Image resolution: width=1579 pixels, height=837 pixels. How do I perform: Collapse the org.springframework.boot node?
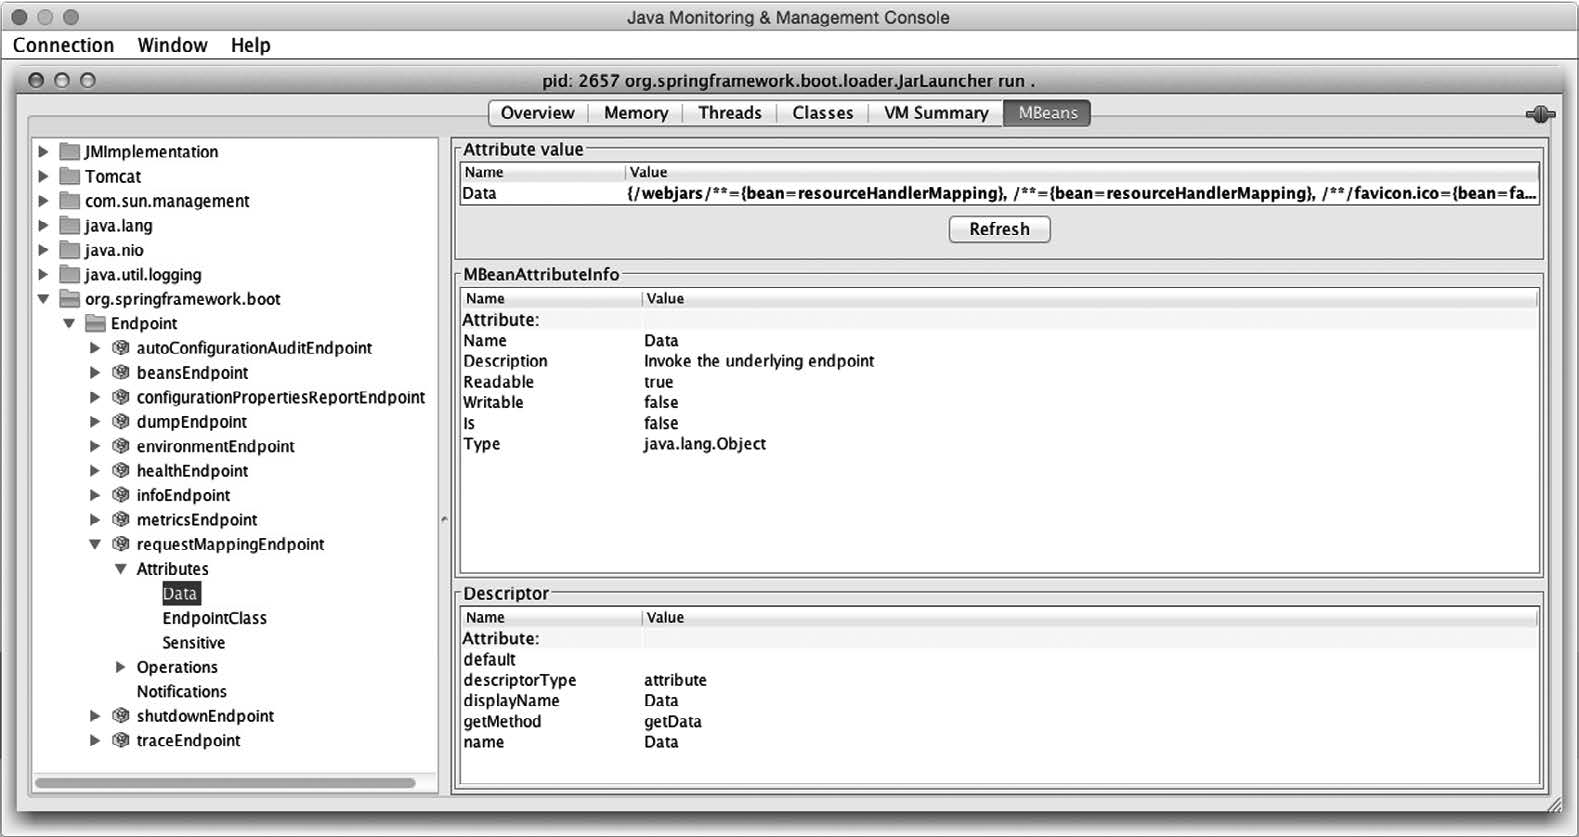[43, 299]
